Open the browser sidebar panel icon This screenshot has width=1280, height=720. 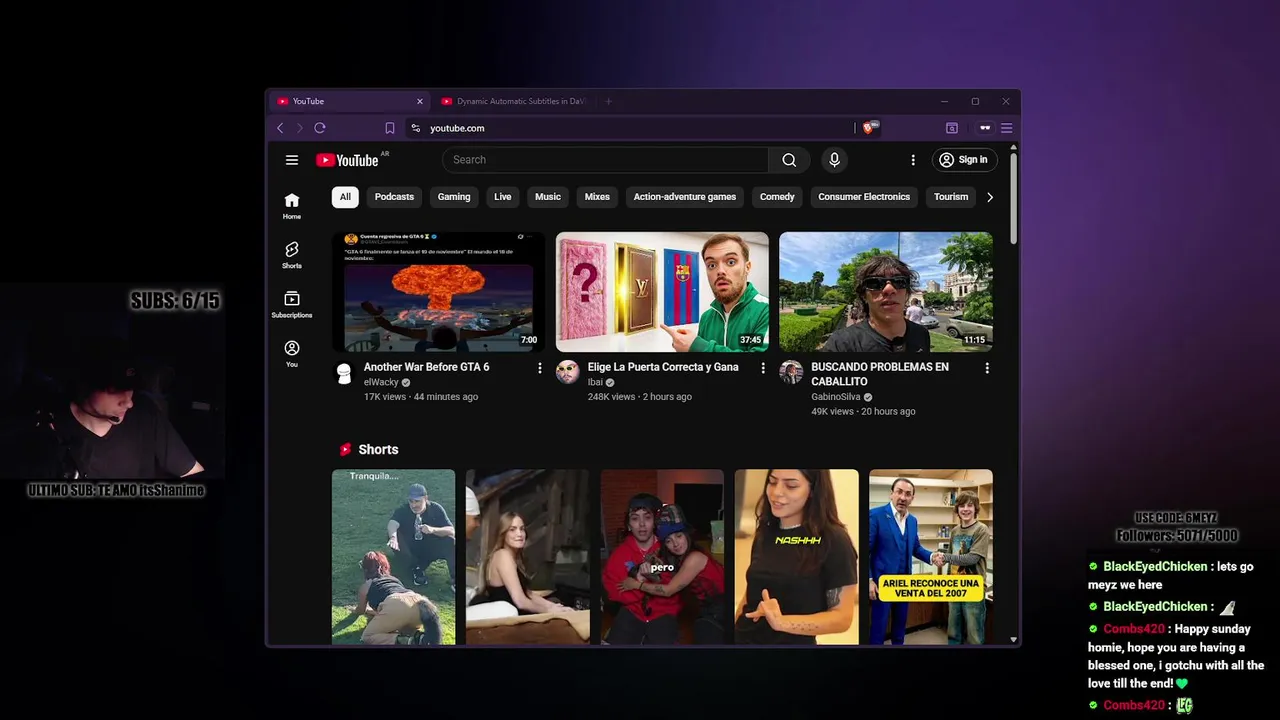pyautogui.click(x=952, y=128)
